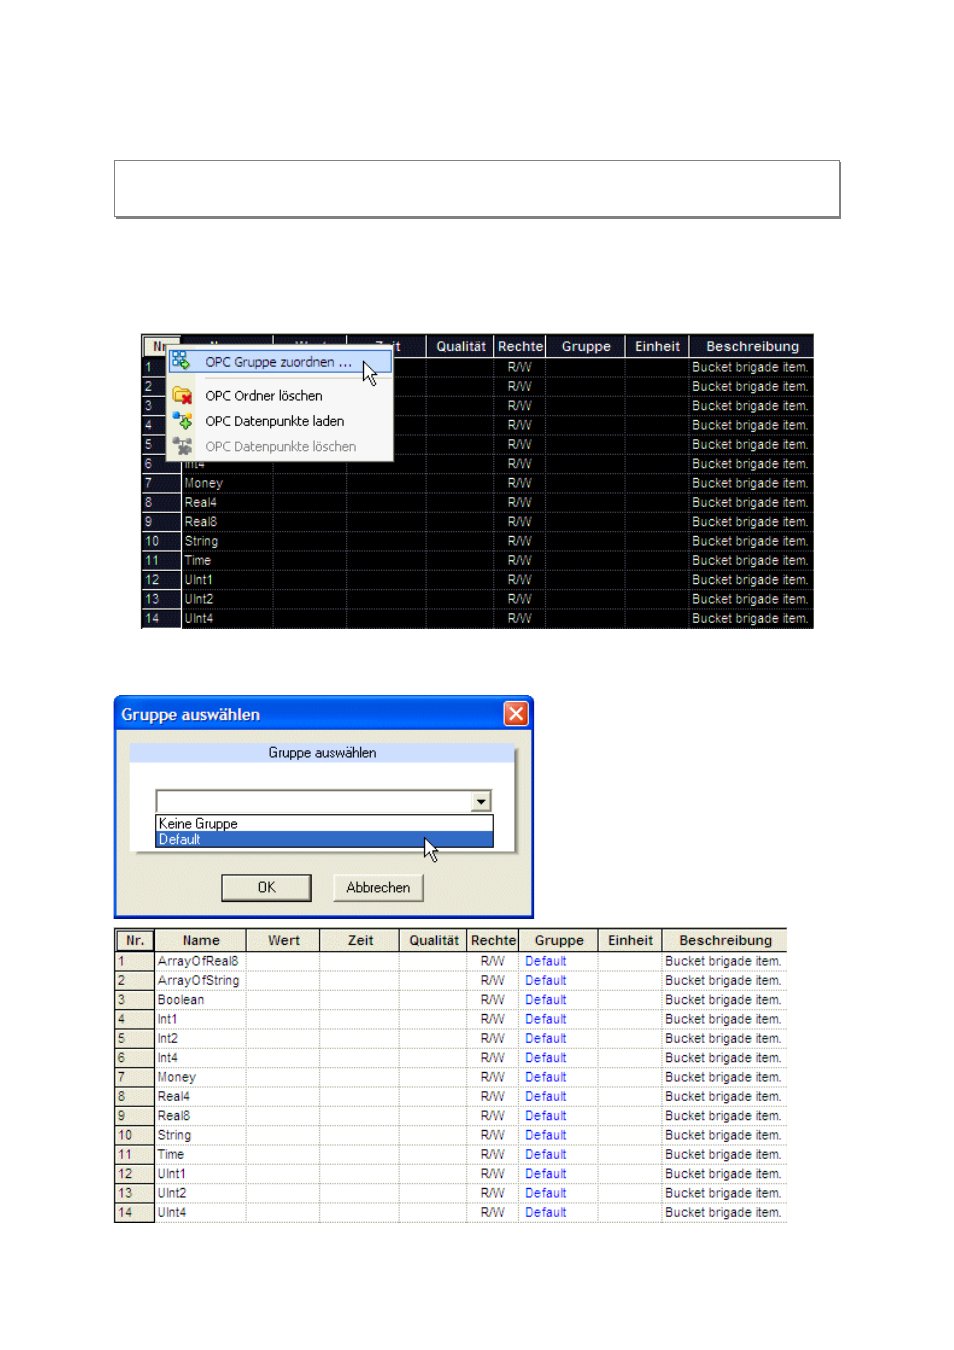The height and width of the screenshot is (1350, 954).
Task: Click Default group link in UInt4 row
Action: pos(546,1213)
